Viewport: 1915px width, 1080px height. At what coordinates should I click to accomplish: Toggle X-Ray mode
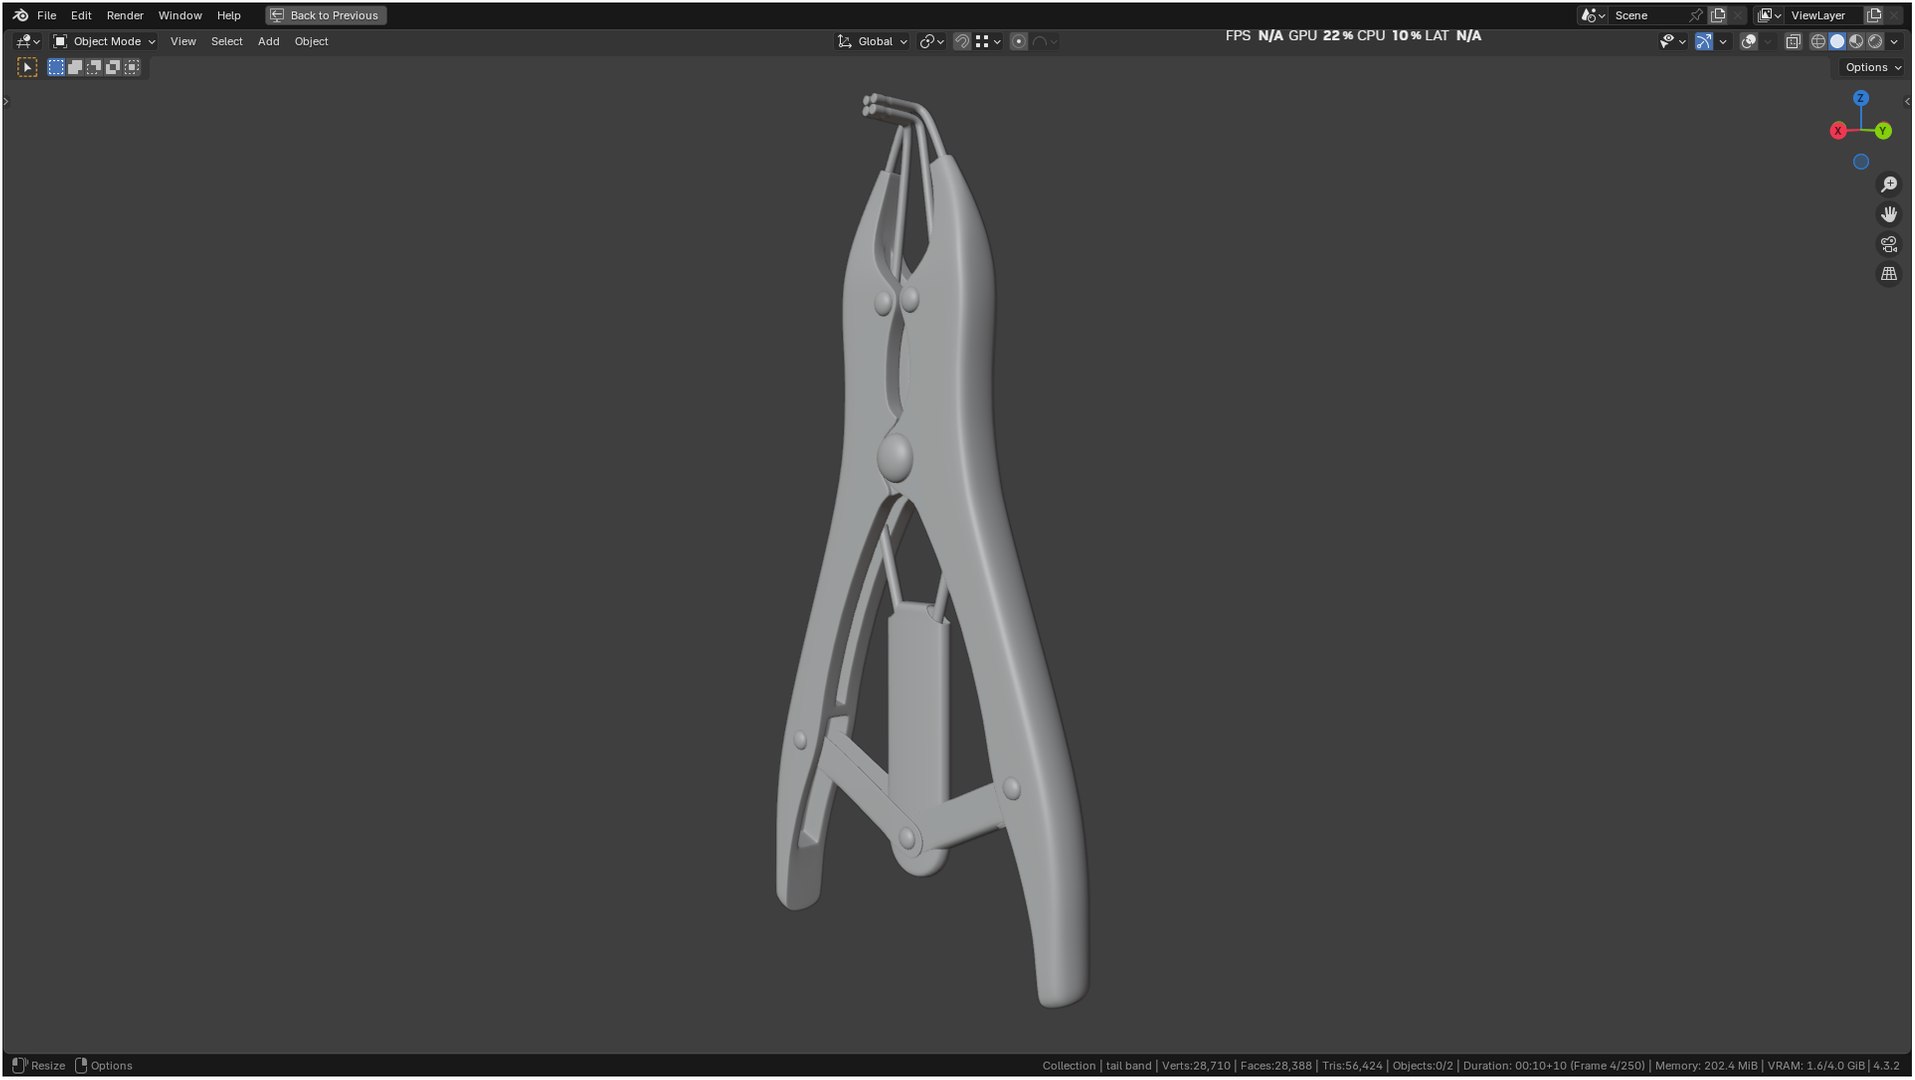pyautogui.click(x=1792, y=41)
